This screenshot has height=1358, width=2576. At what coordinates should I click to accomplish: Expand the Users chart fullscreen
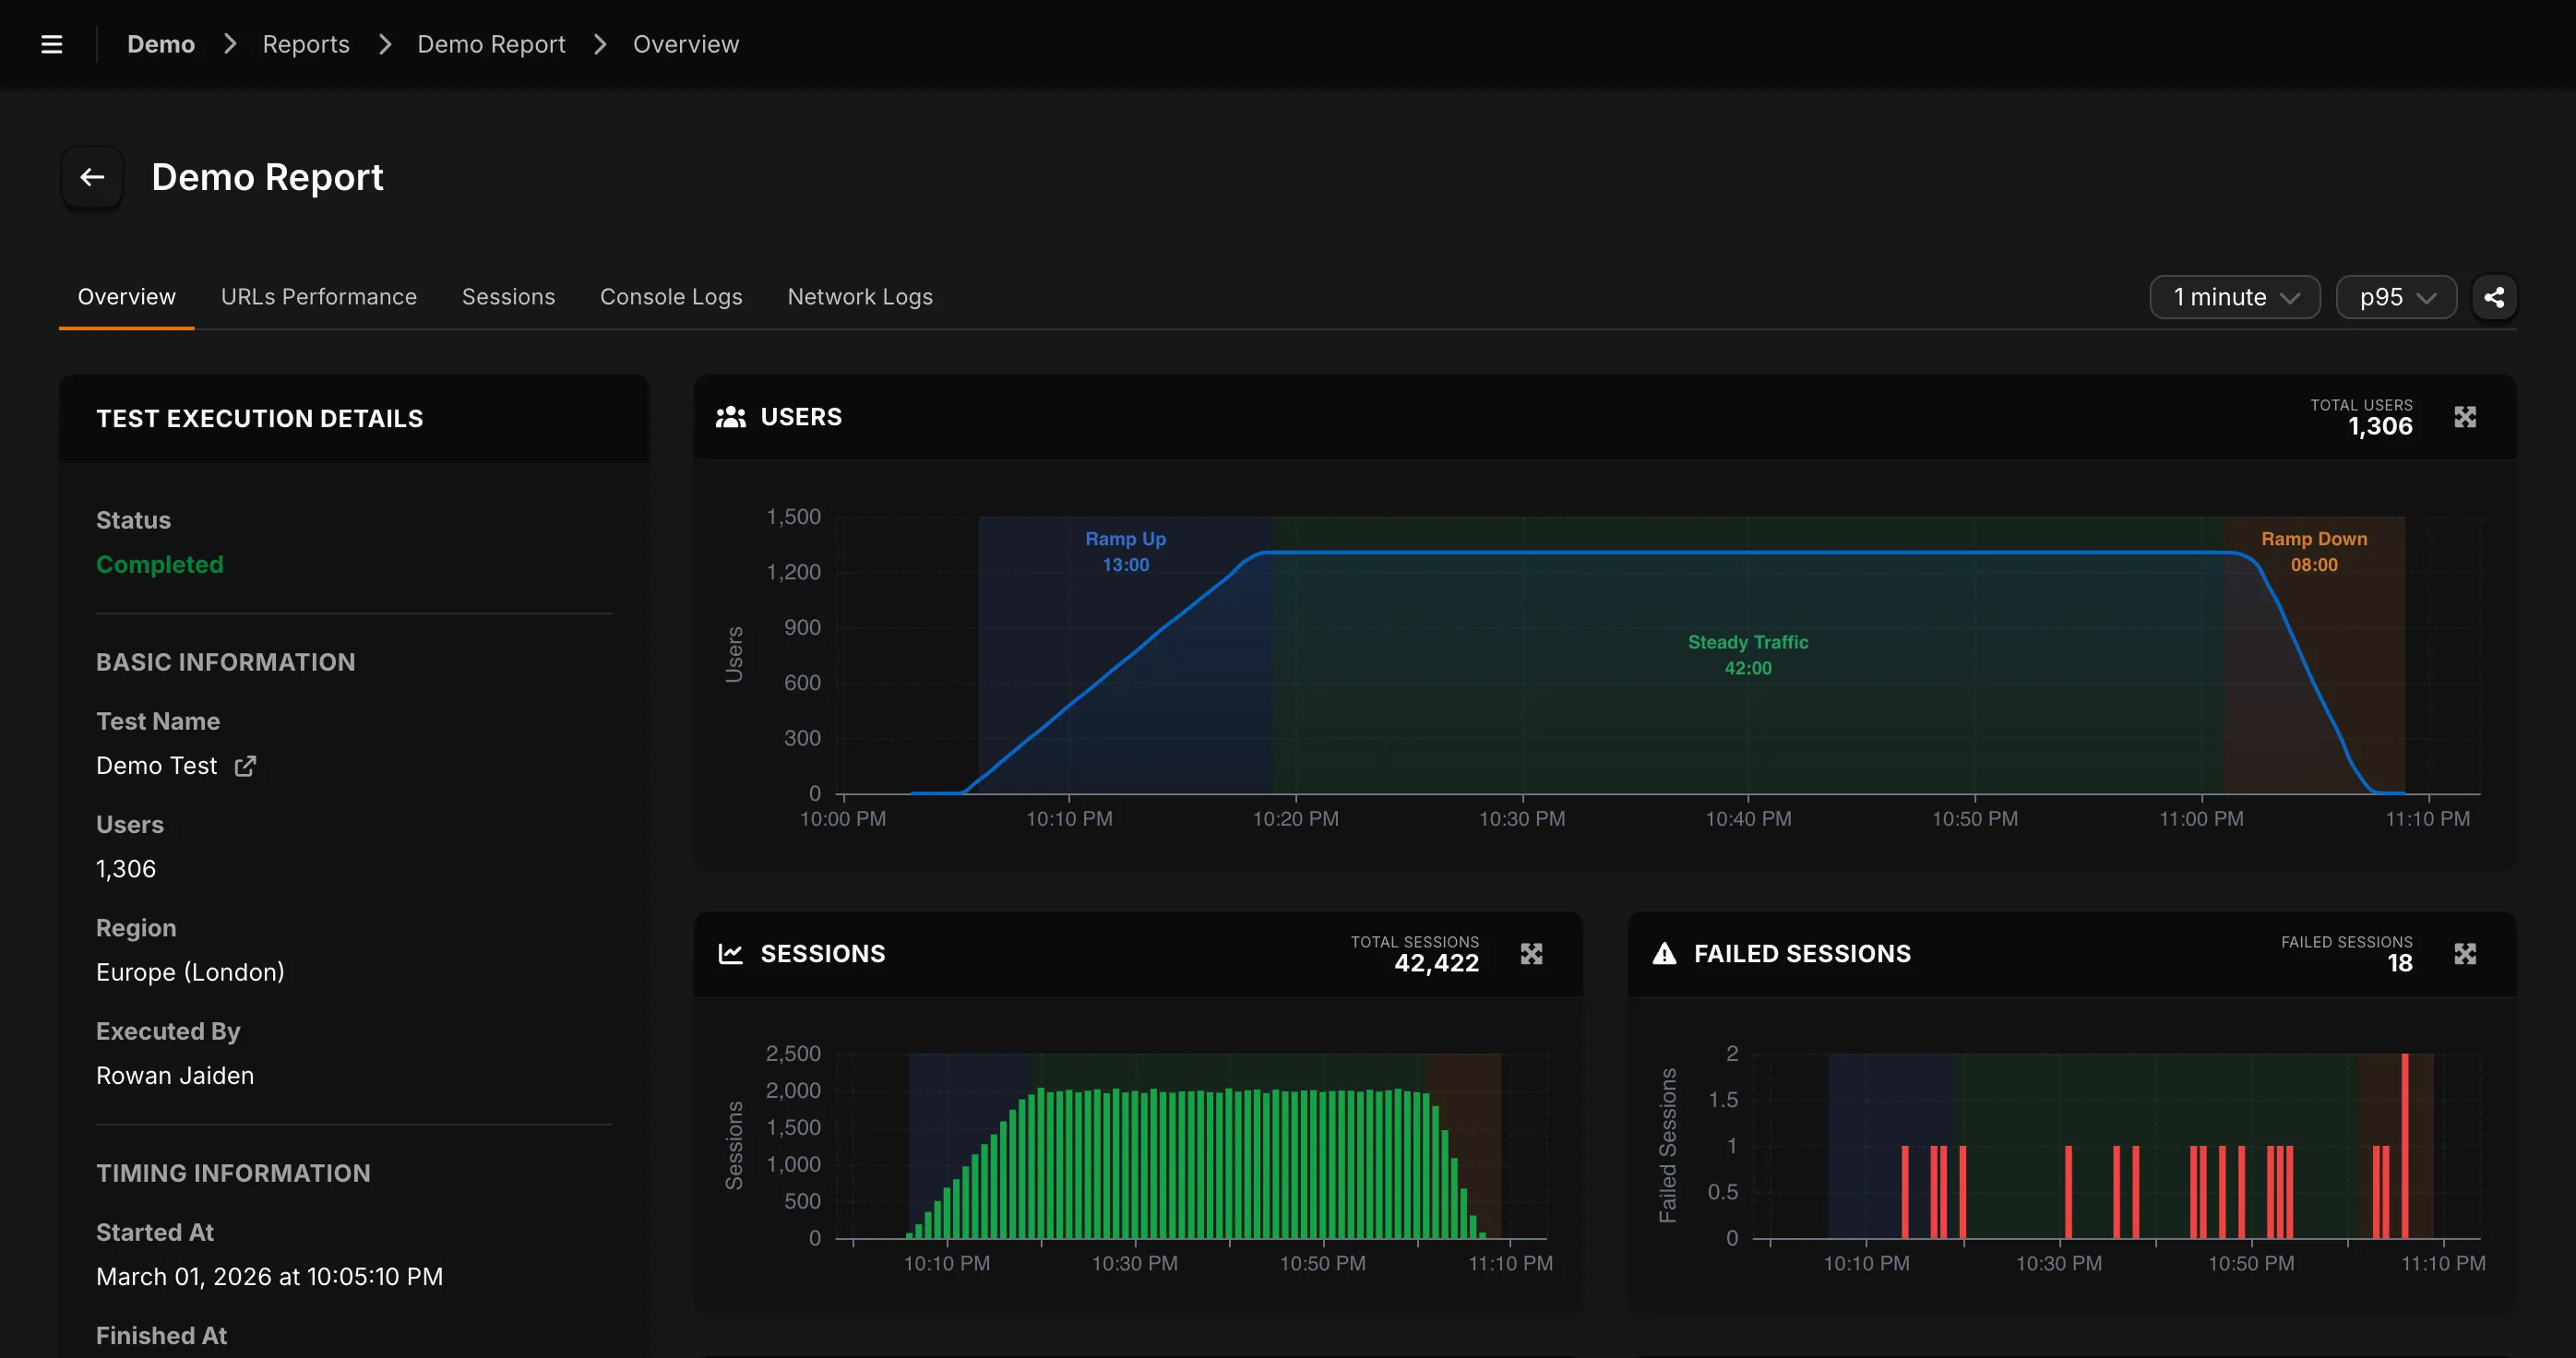pos(2465,417)
